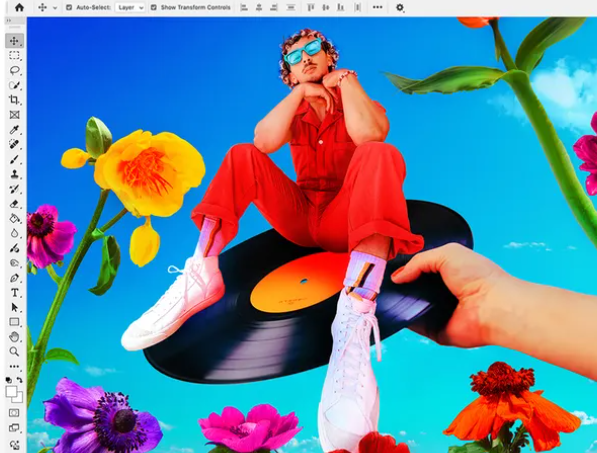
Task: Activate the Hand tool
Action: (14, 337)
